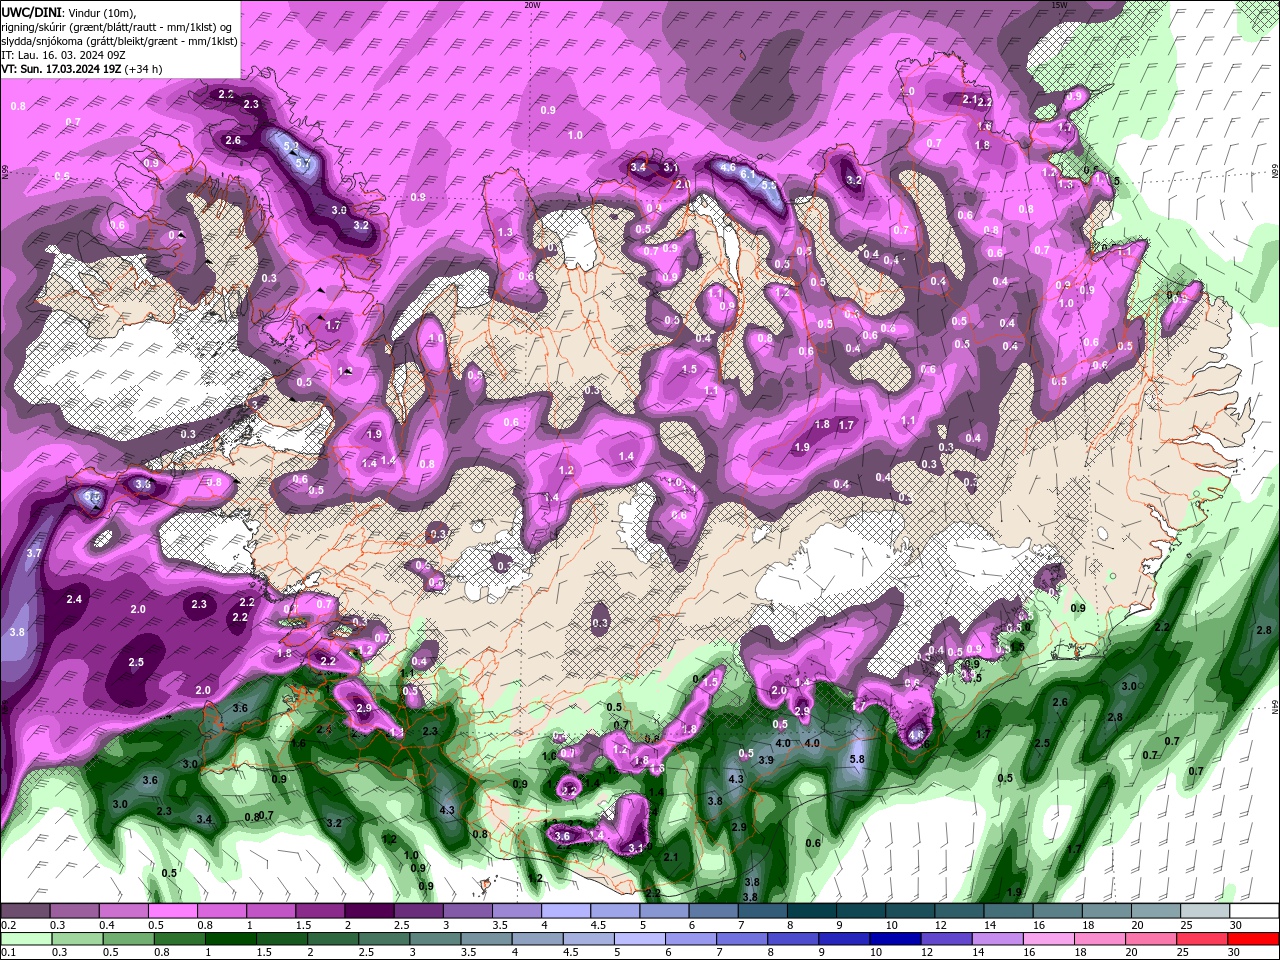Select the lightest green swatch above label 0.1
1280x960 pixels.
coord(24,939)
